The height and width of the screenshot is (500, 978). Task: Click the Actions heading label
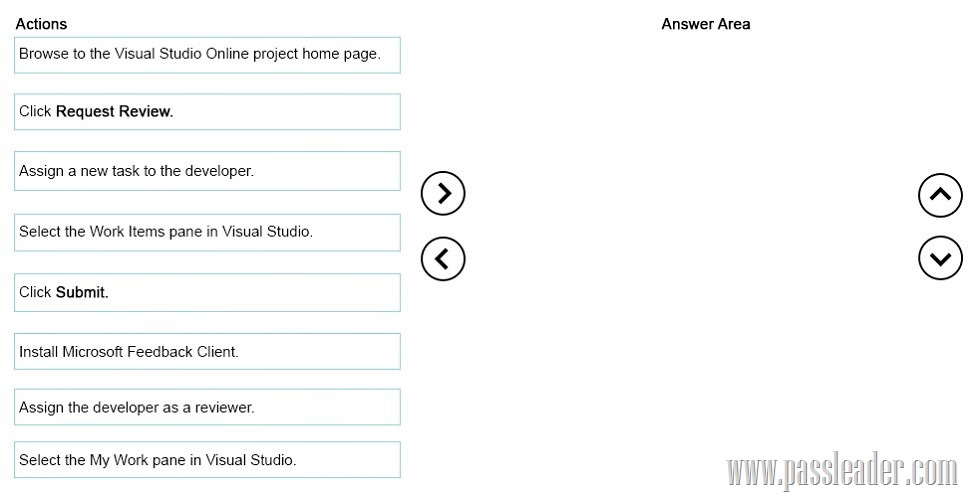(41, 24)
